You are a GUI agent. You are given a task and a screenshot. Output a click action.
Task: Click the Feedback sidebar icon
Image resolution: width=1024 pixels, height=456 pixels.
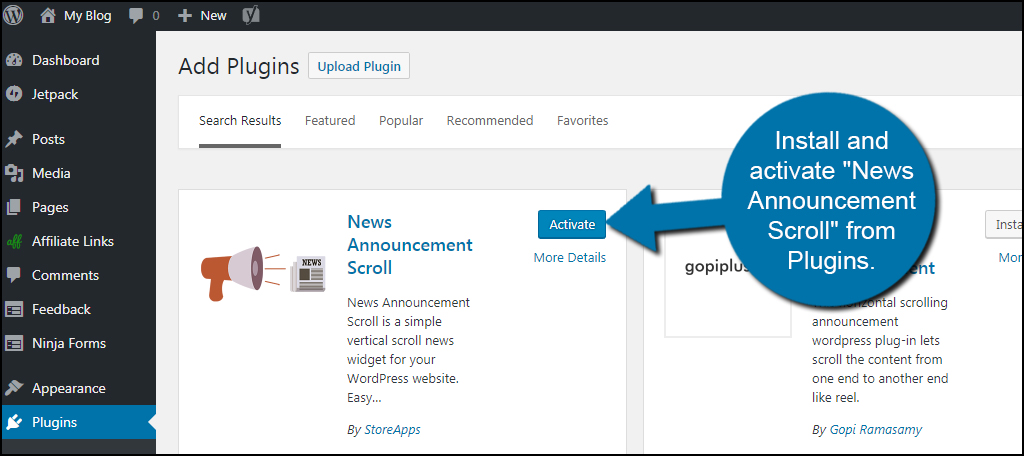pos(14,310)
